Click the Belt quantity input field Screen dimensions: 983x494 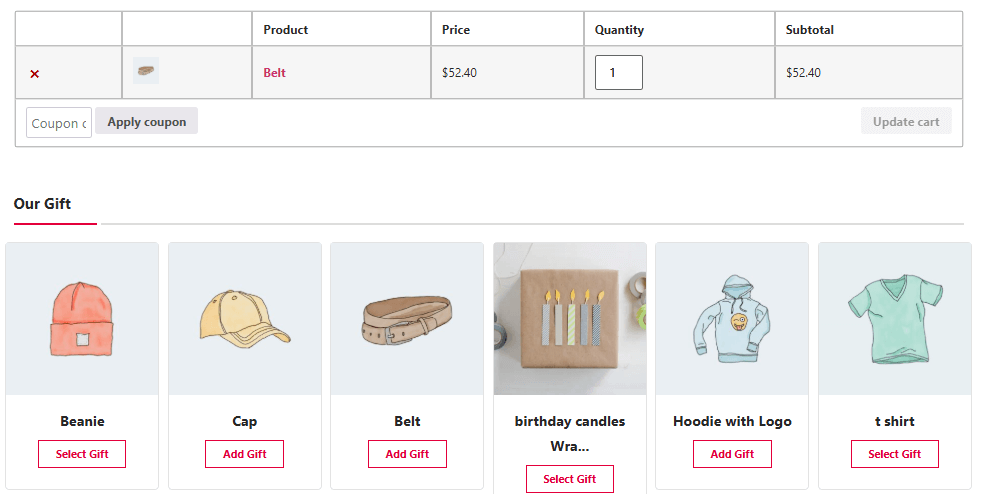pos(619,73)
